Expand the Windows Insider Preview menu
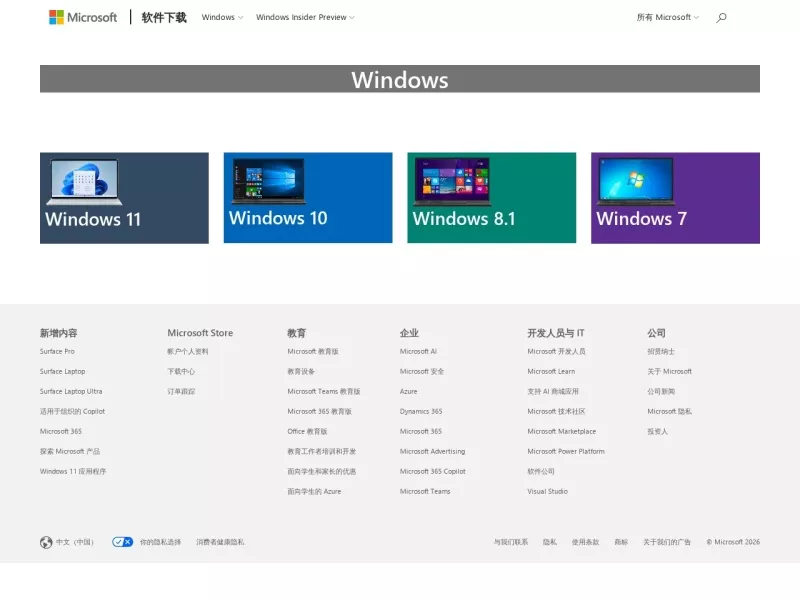Screen dimensions: 800x600 [x=305, y=17]
